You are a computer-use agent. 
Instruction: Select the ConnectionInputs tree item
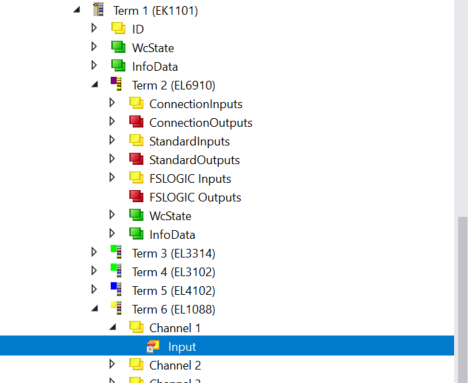tap(196, 104)
